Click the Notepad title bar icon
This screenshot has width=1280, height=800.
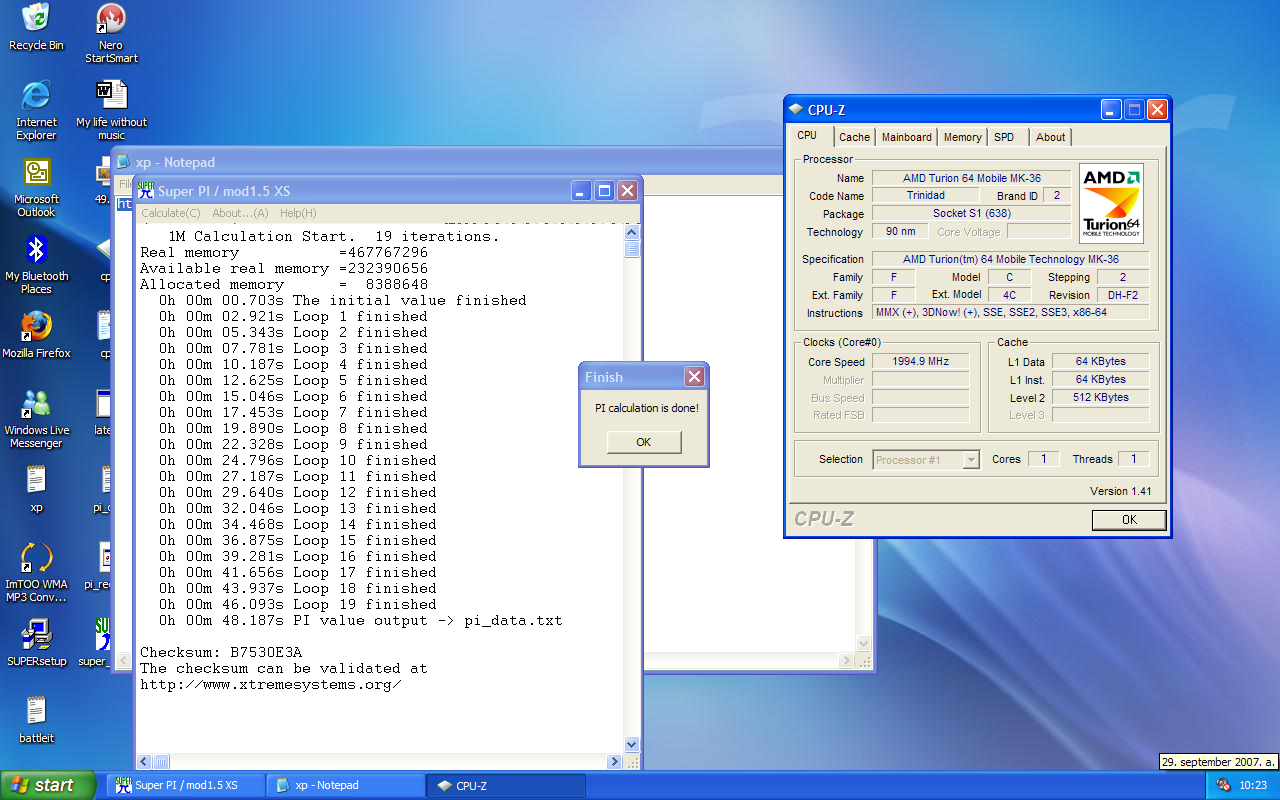click(124, 162)
